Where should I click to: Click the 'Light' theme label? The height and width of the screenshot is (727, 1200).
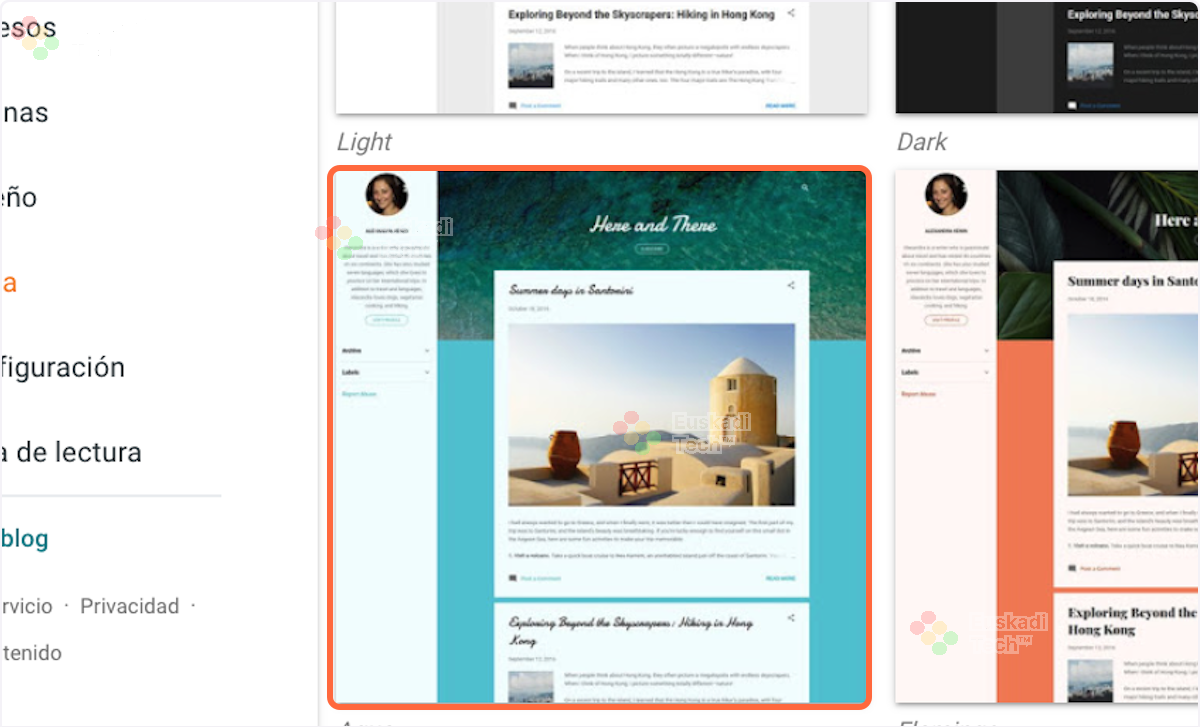(x=364, y=142)
